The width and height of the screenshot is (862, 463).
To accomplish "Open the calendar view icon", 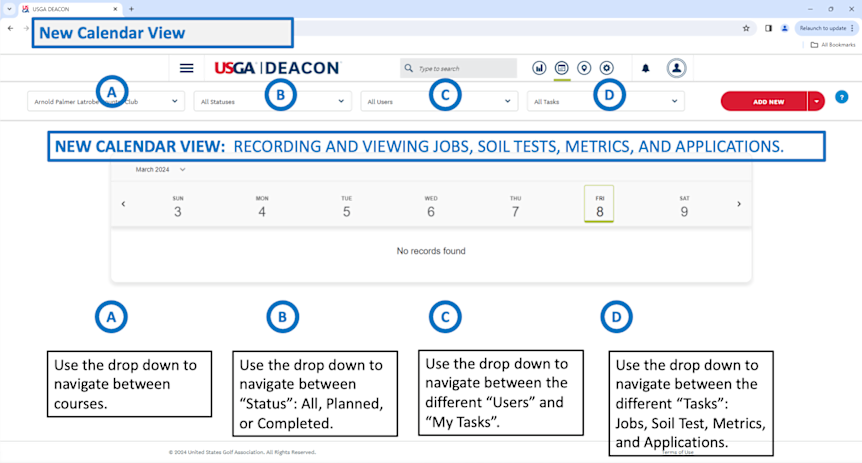I will click(561, 68).
